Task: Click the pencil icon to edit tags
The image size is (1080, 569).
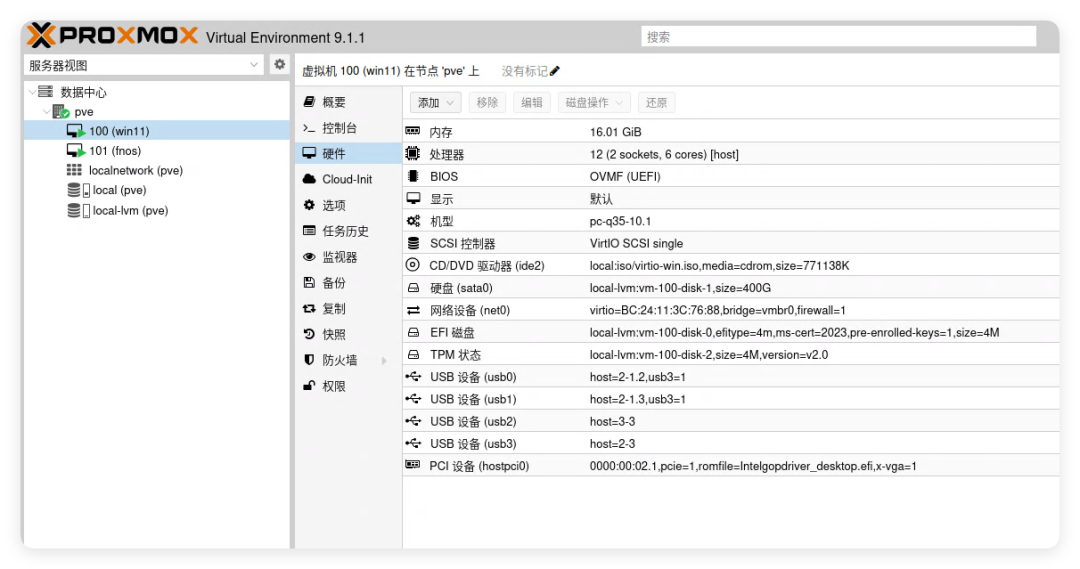Action: point(554,71)
